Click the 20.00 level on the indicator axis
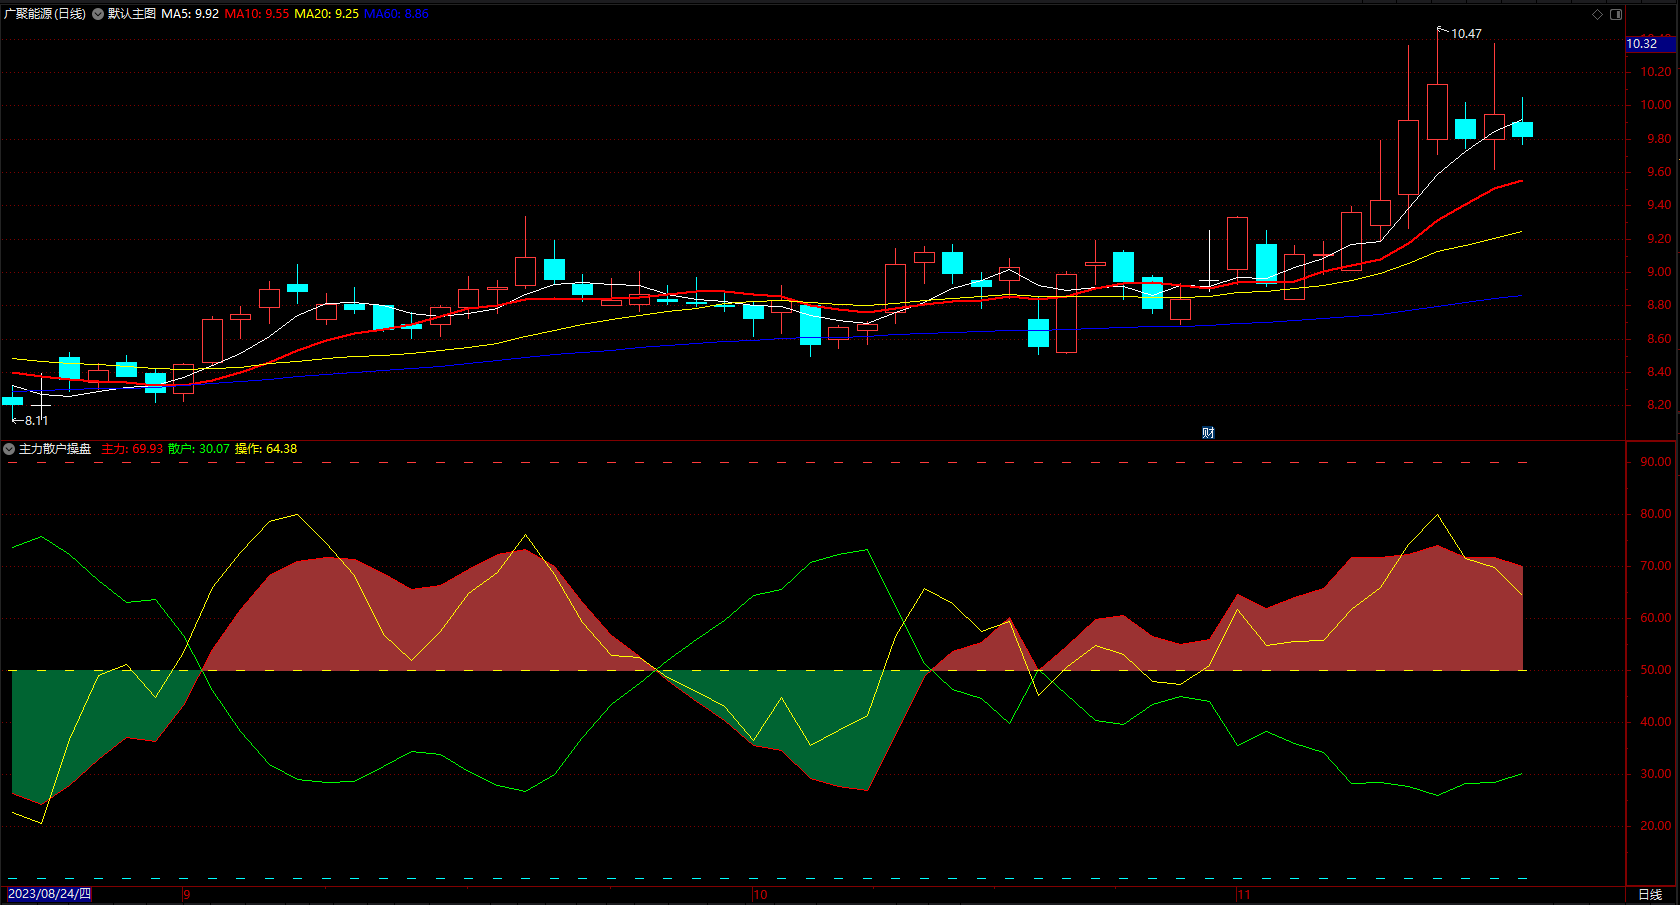 click(1656, 826)
